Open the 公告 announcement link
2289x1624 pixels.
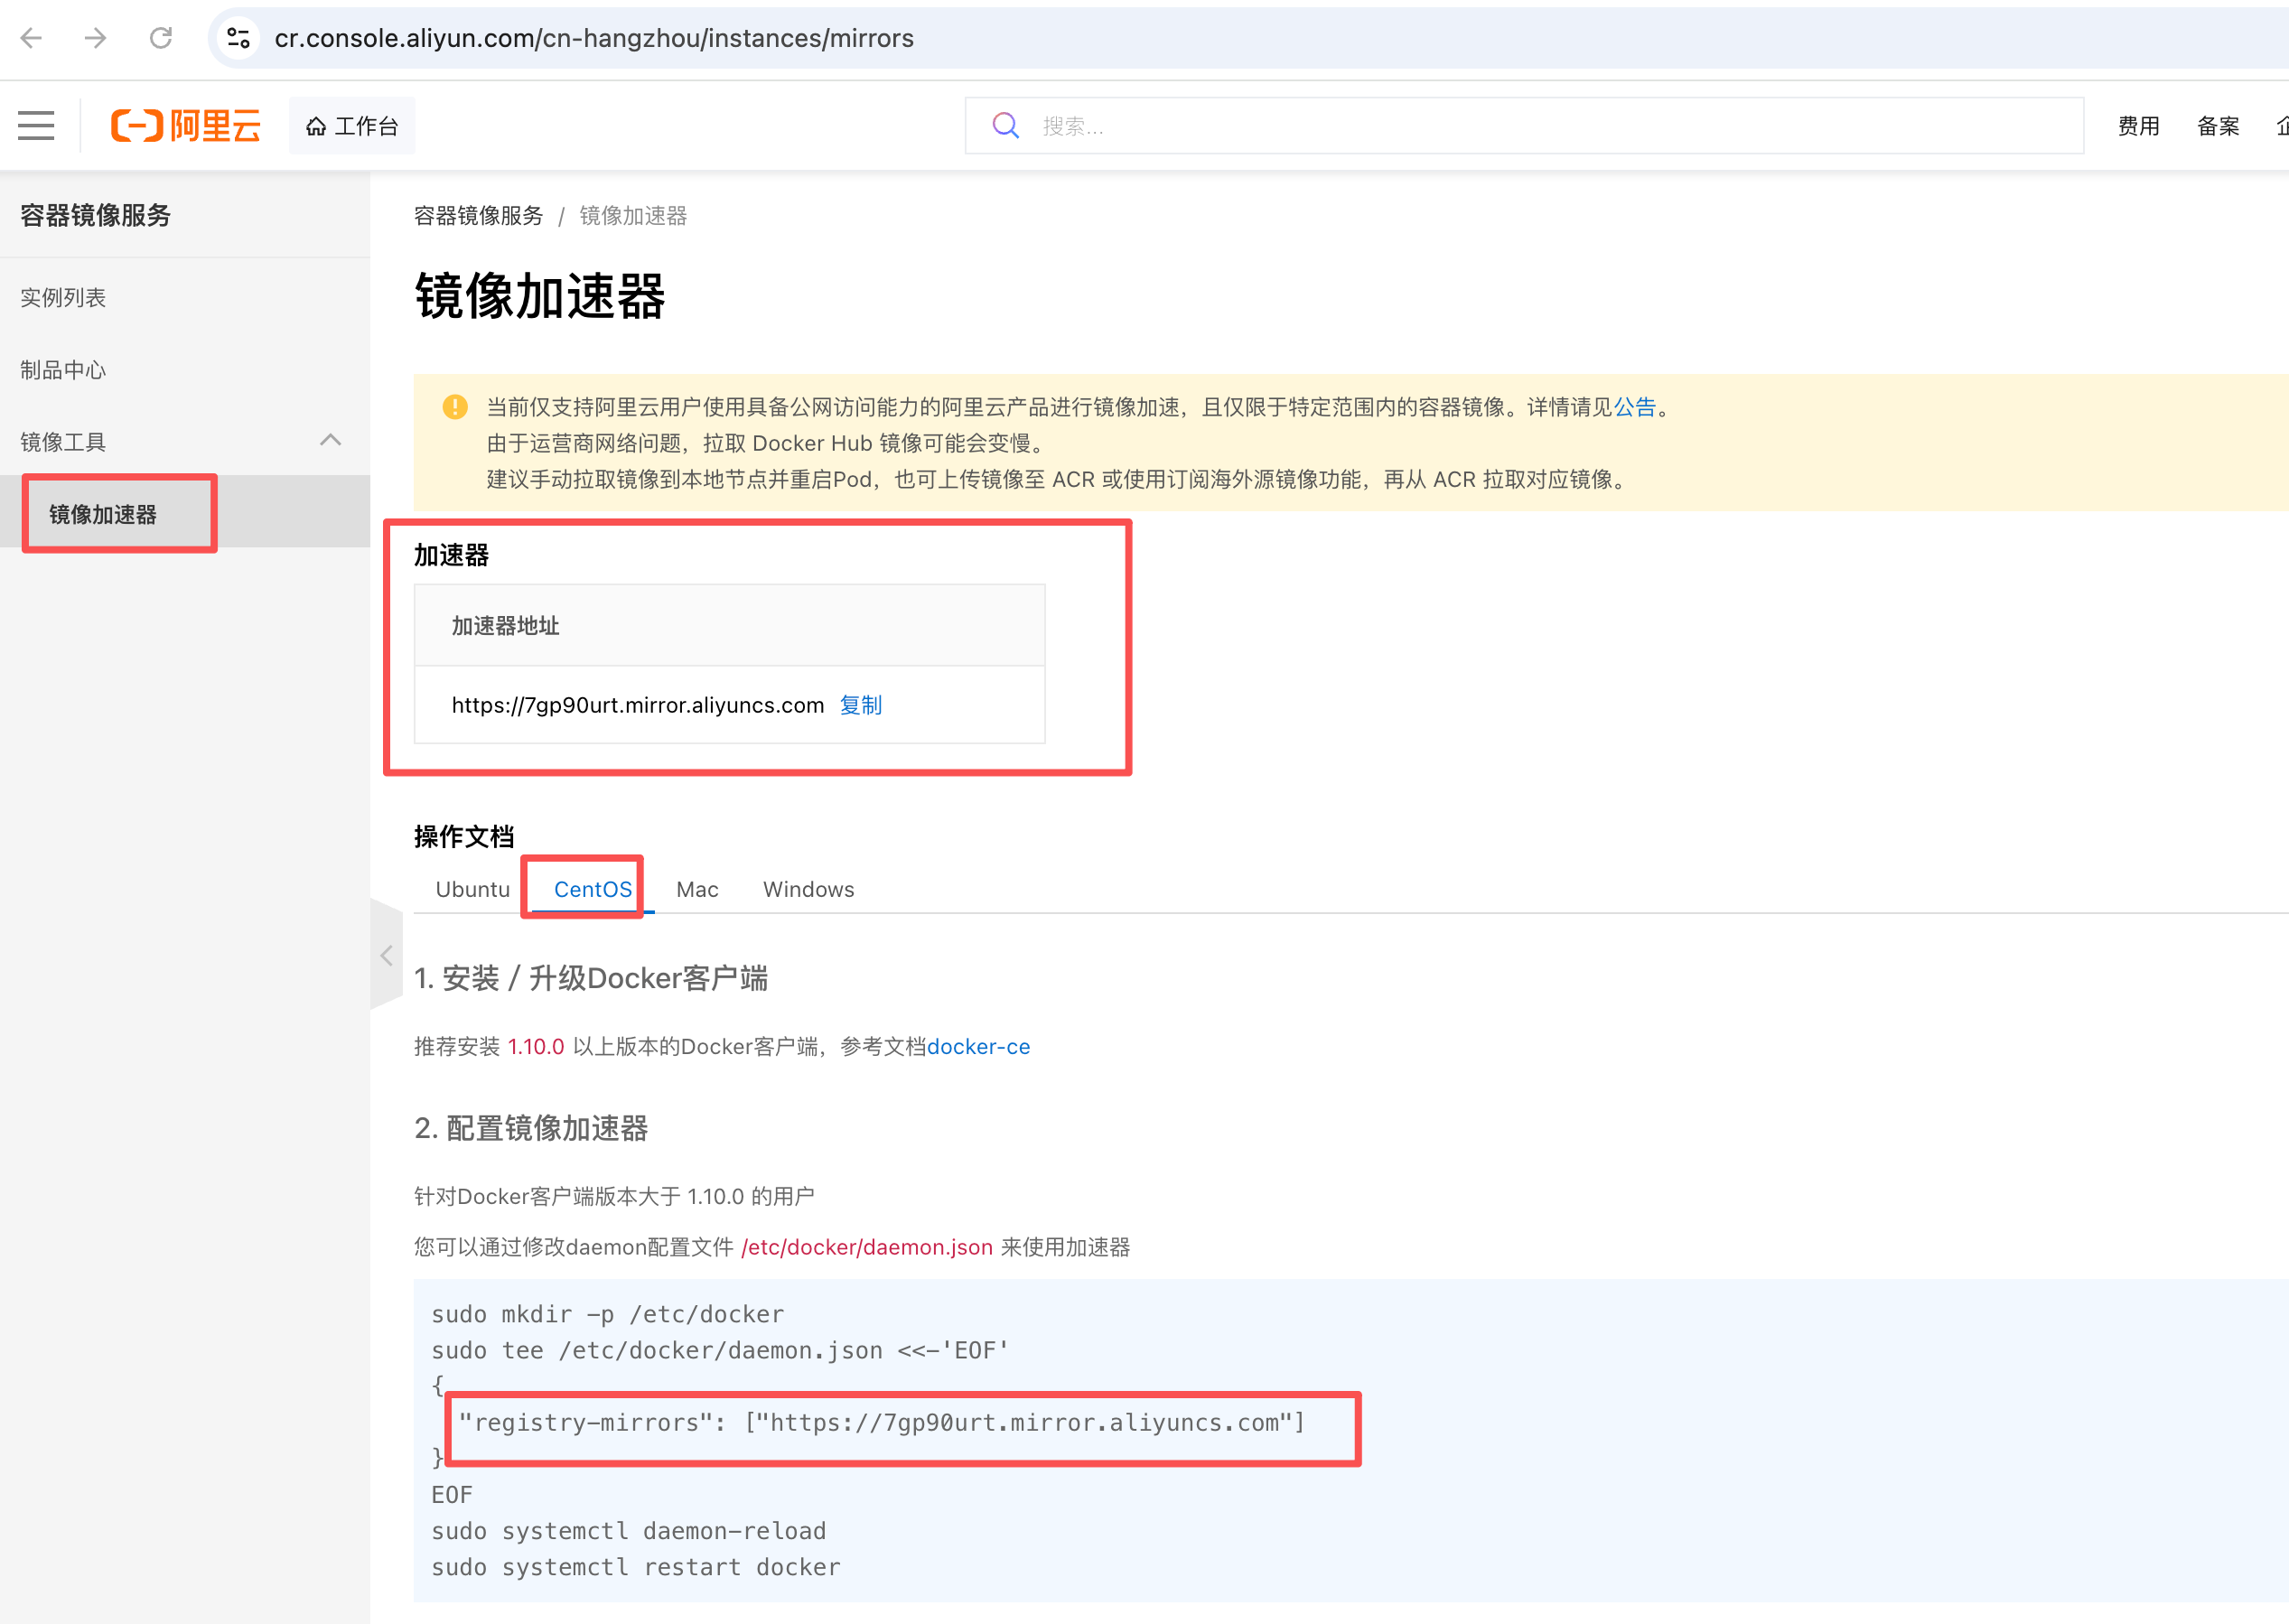(x=1634, y=407)
